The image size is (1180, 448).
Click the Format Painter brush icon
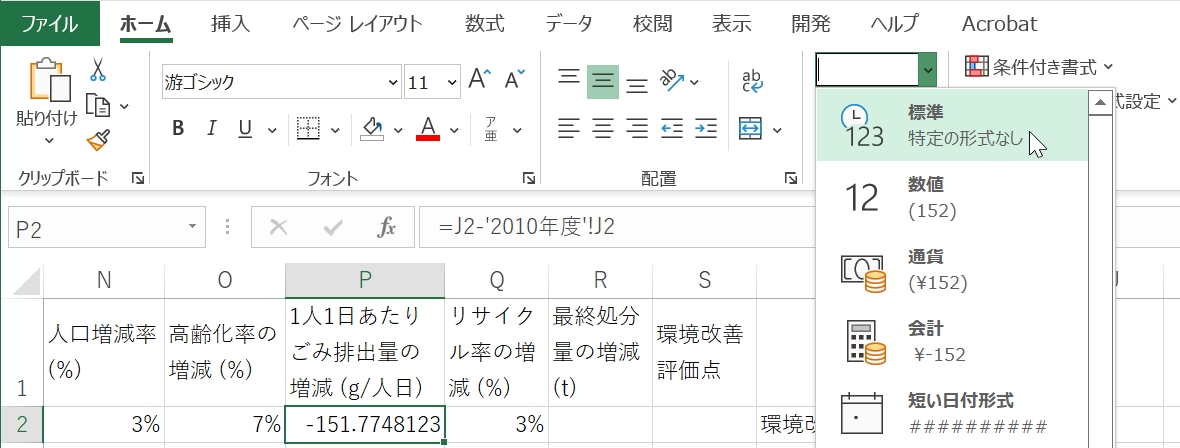coord(98,141)
